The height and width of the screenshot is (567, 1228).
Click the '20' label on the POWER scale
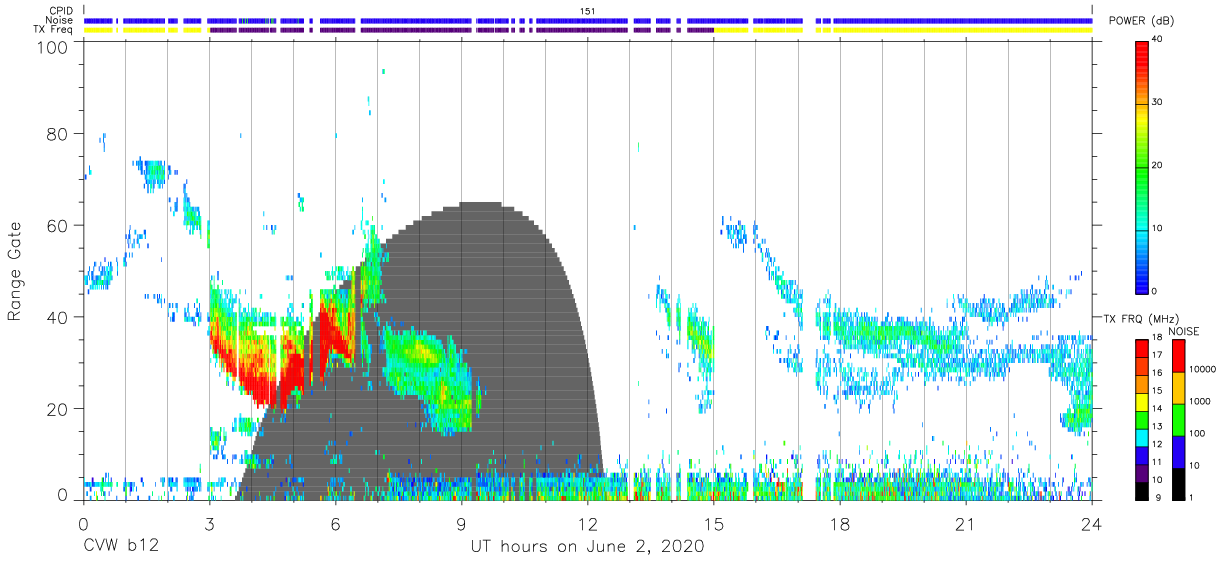1158,165
